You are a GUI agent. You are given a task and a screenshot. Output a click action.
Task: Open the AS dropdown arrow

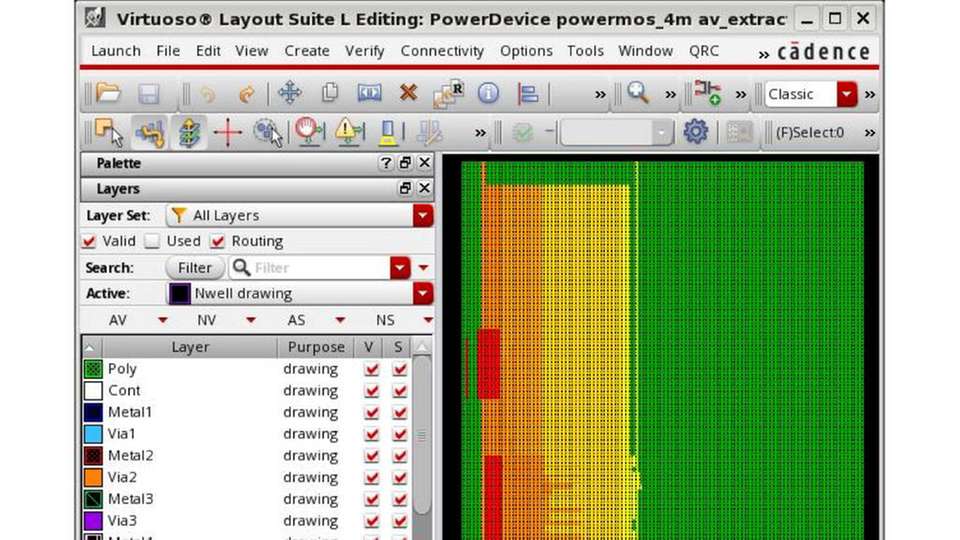click(x=340, y=320)
